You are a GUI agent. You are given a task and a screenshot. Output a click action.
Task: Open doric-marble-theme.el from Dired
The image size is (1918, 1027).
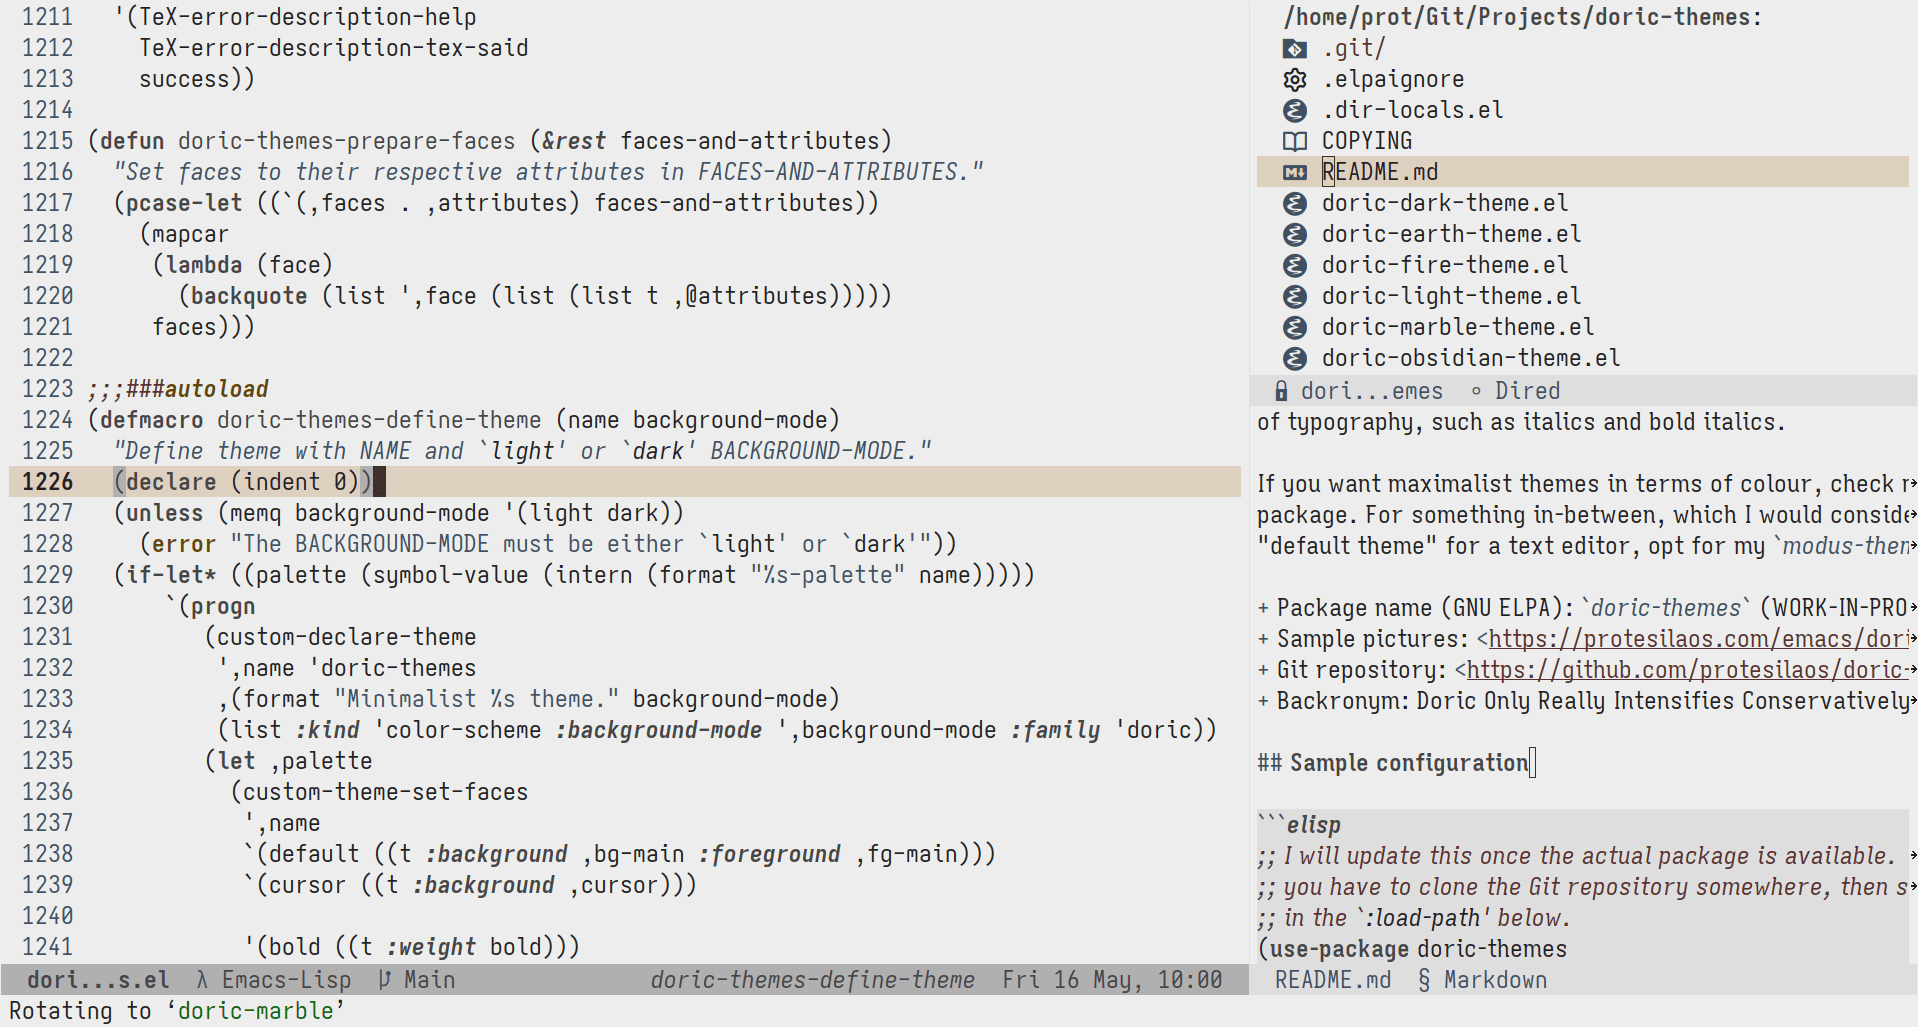pos(1458,327)
